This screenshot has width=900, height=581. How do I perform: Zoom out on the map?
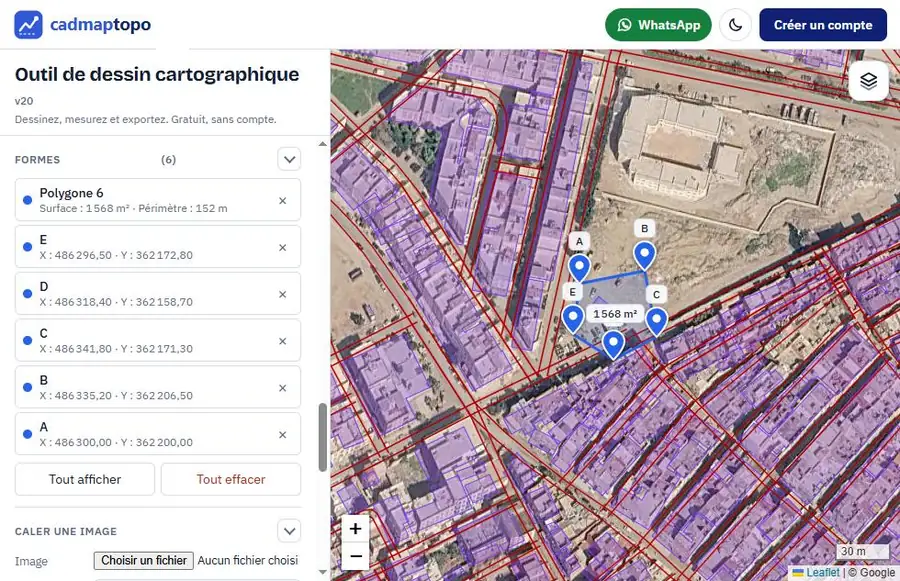[355, 556]
